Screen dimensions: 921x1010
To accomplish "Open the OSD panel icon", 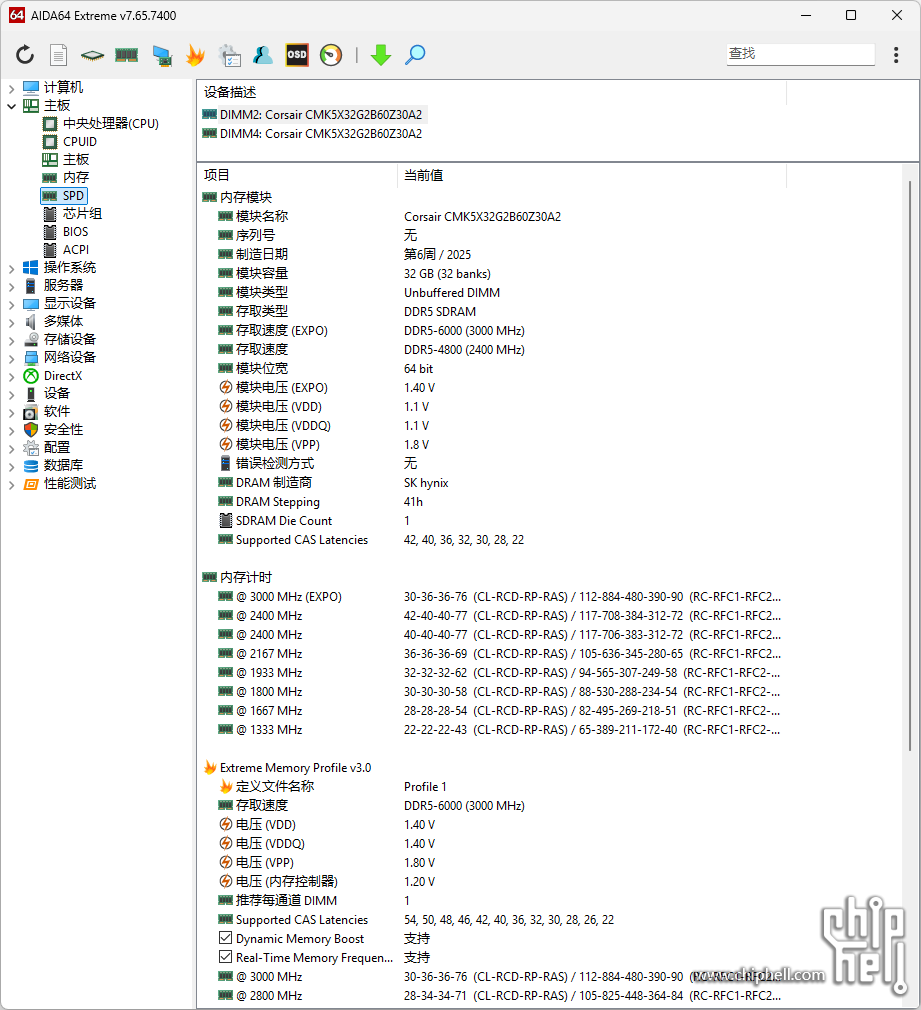I will (297, 55).
